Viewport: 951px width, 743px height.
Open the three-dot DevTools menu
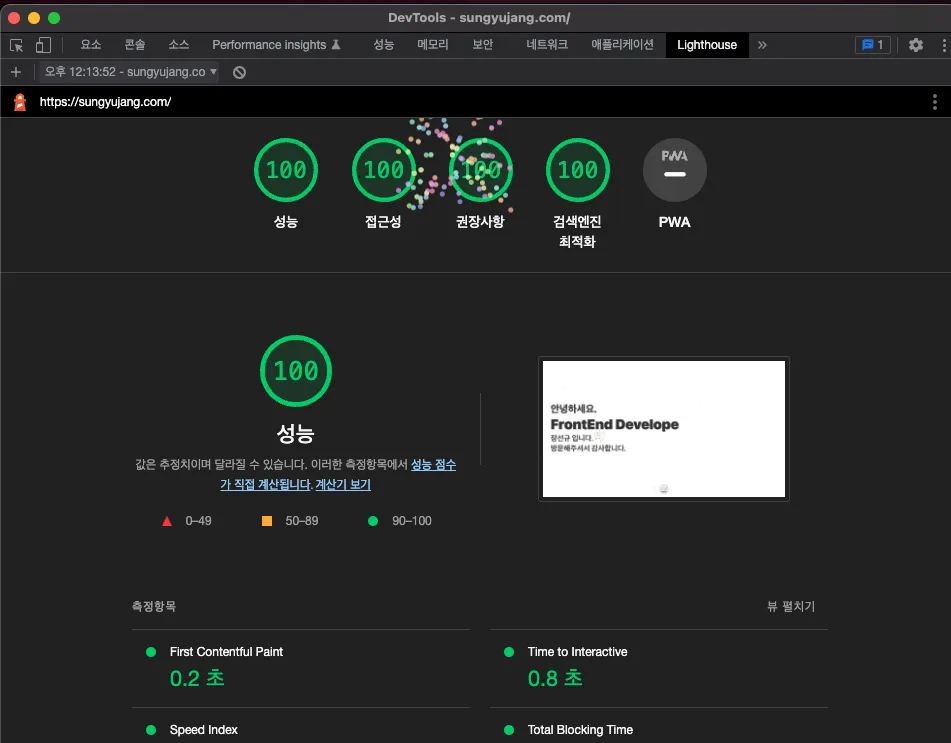[x=941, y=45]
